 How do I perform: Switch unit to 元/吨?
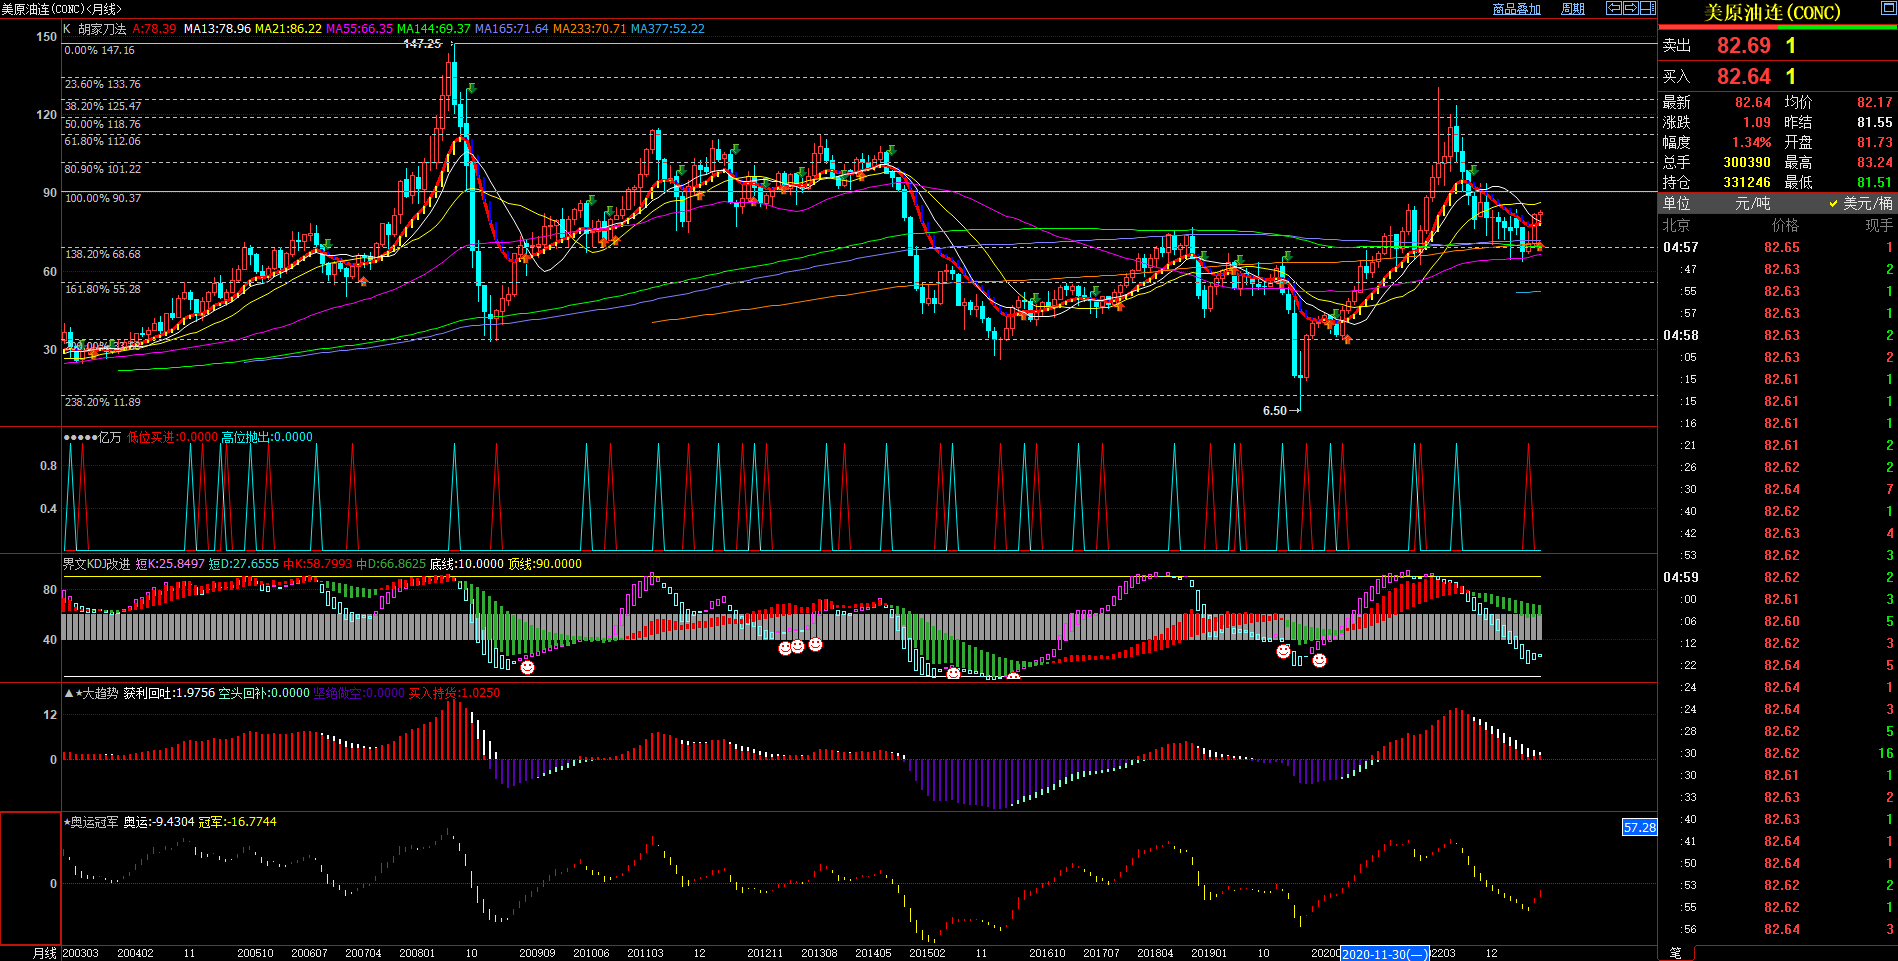1752,203
